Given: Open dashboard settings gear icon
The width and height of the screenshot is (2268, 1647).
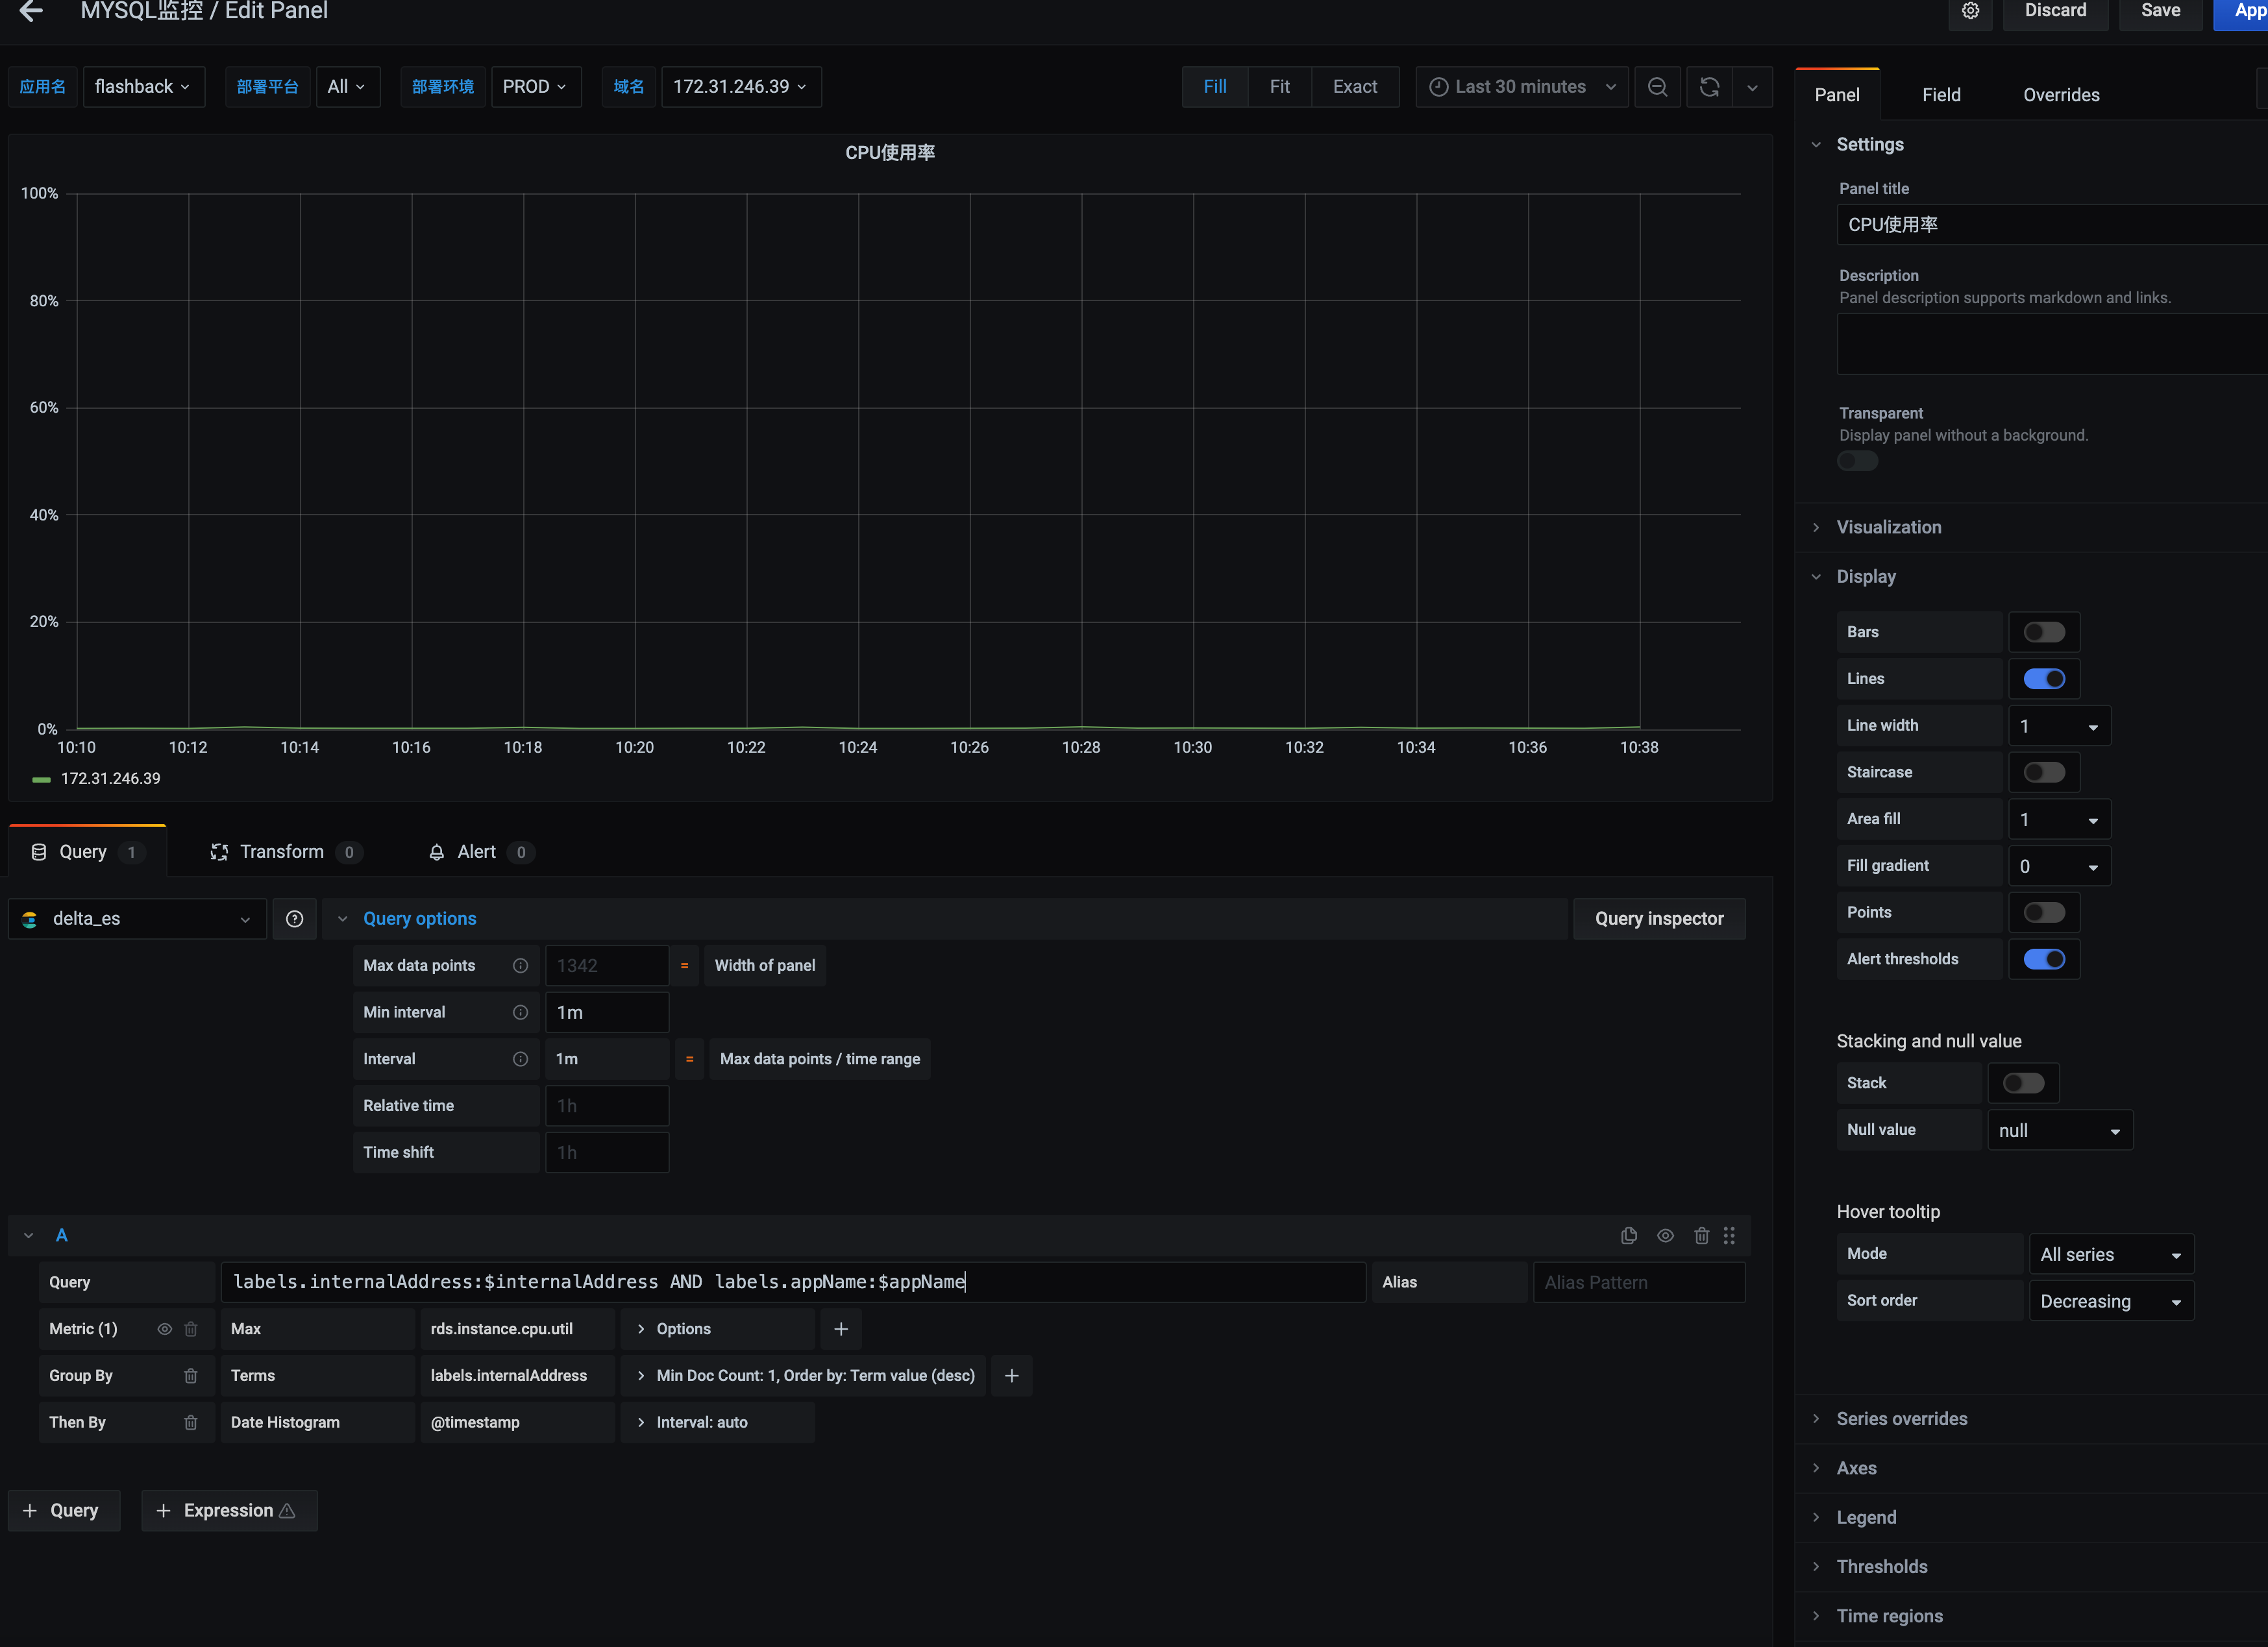Looking at the screenshot, I should coord(1970,11).
